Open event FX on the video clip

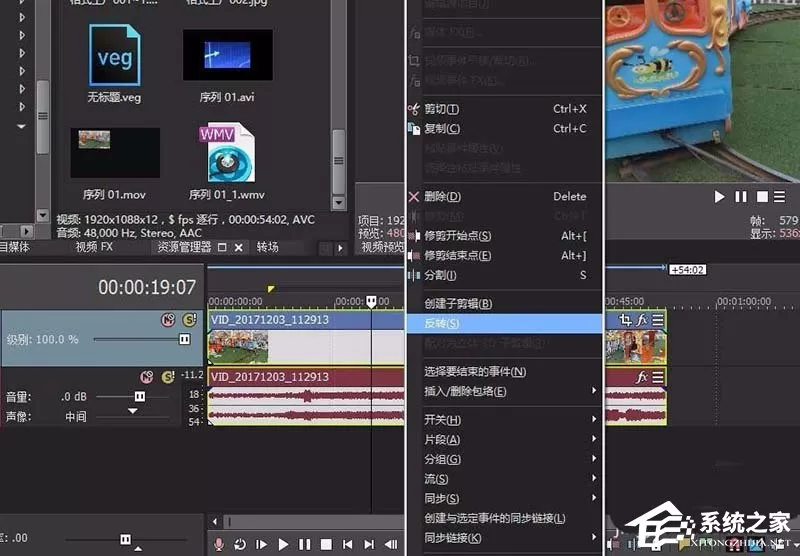(642, 320)
